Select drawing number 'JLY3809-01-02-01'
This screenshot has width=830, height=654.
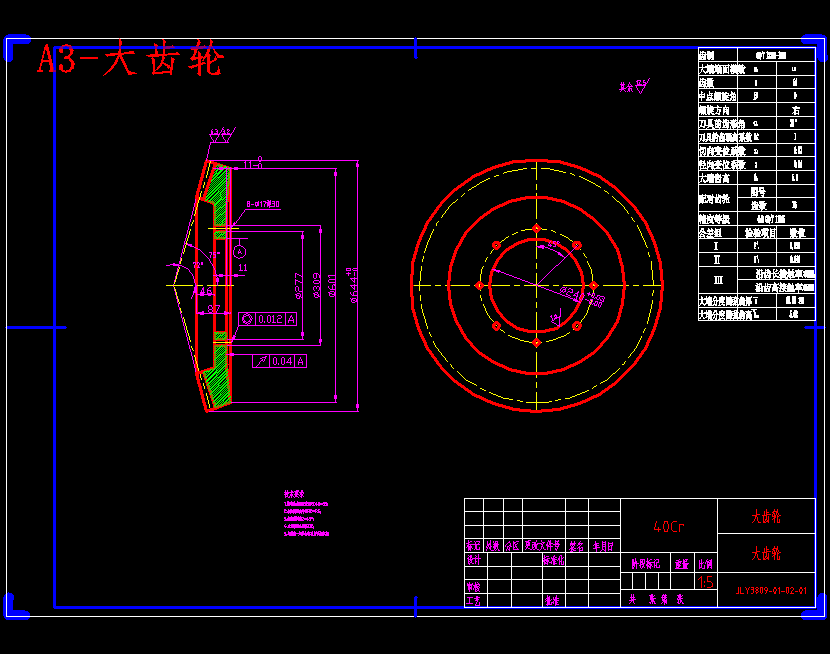click(771, 591)
